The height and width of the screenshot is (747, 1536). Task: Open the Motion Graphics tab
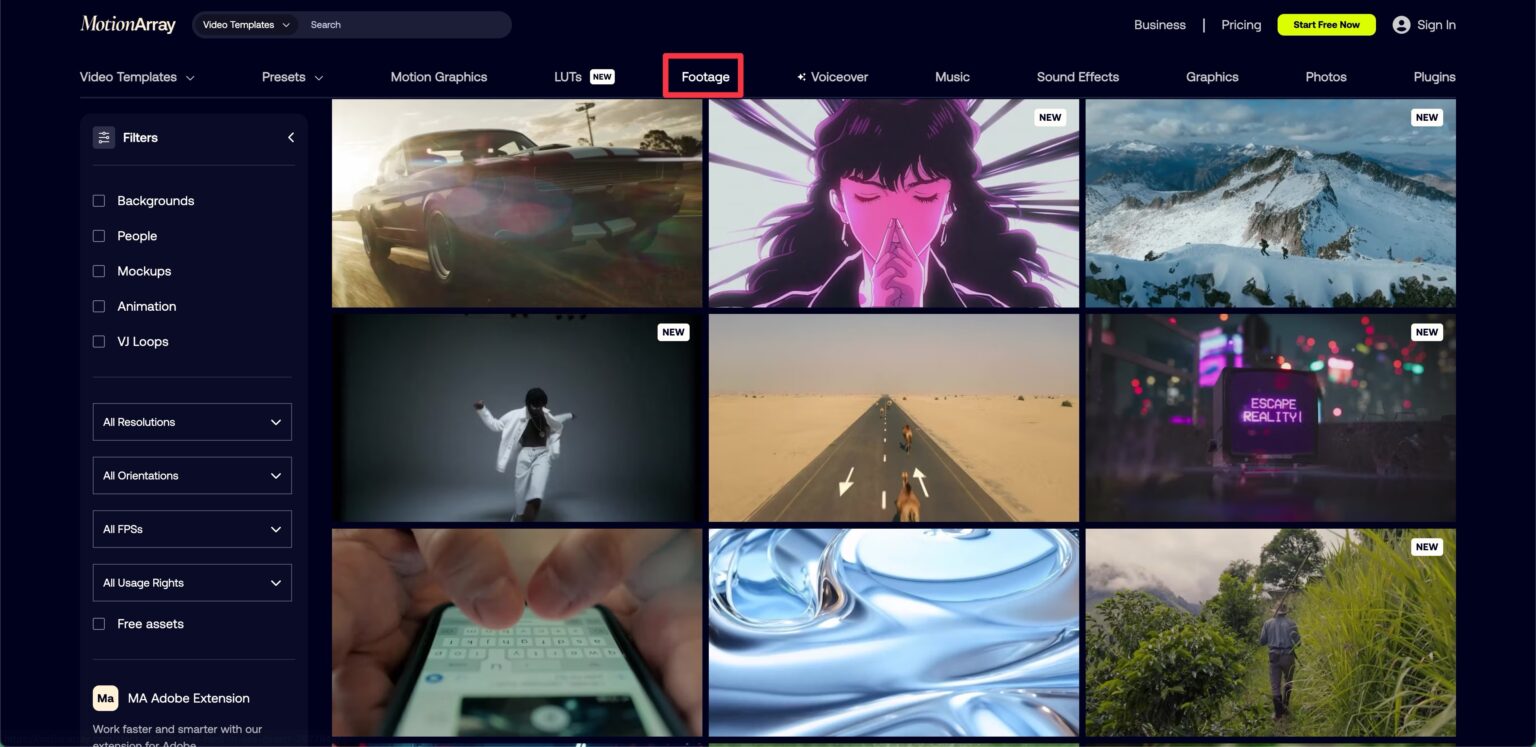438,77
